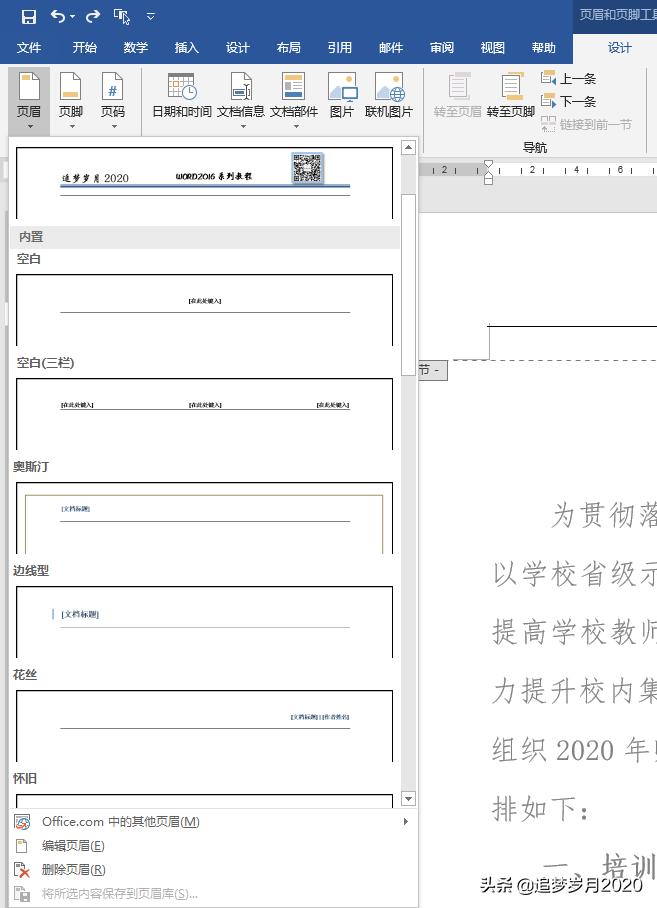Insert Date and Time (日期和时间)
Viewport: 657px width, 908px height.
click(181, 95)
